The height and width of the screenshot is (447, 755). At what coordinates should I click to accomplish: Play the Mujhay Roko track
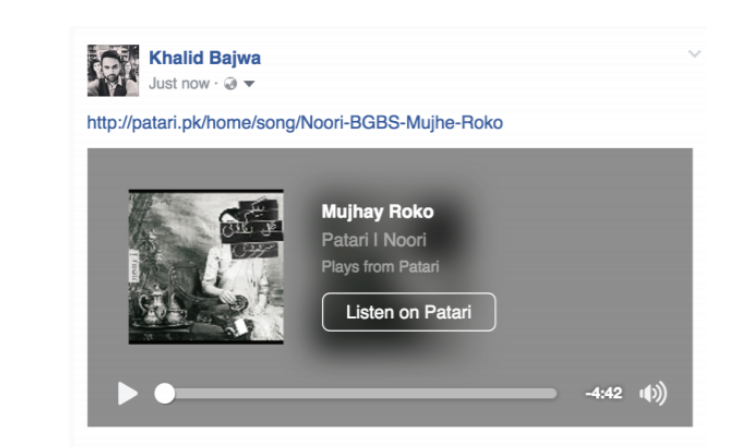pyautogui.click(x=128, y=393)
